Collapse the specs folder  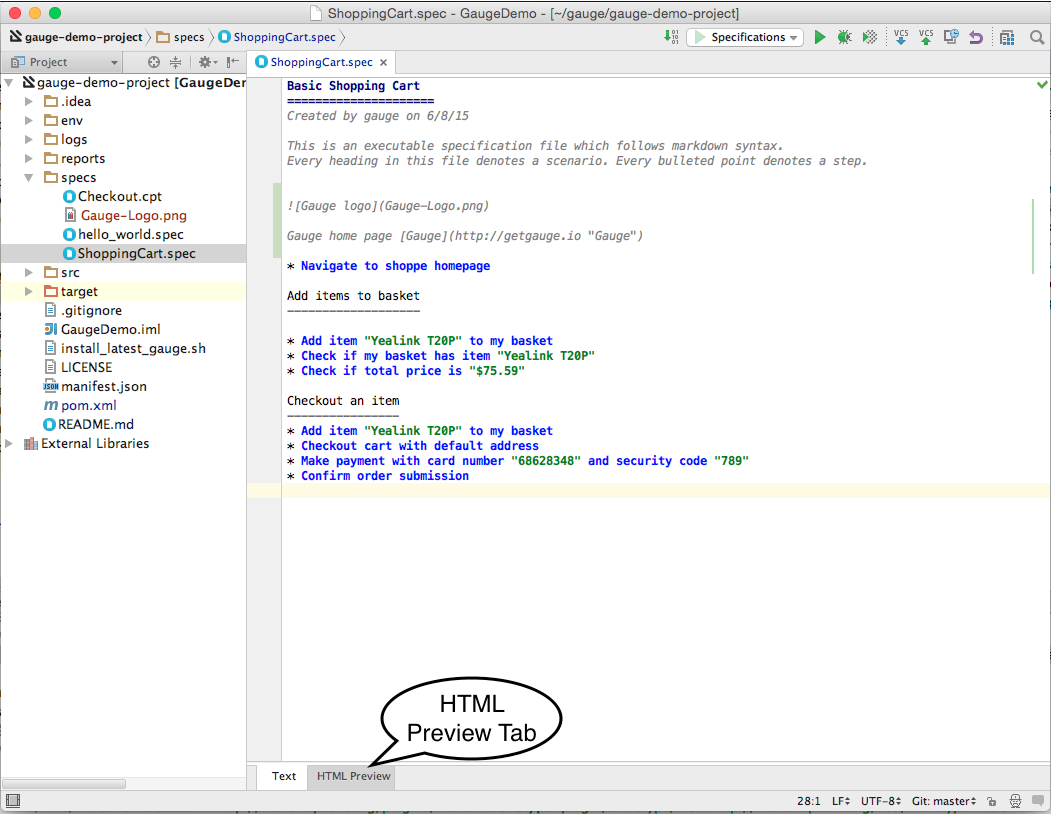click(x=29, y=177)
